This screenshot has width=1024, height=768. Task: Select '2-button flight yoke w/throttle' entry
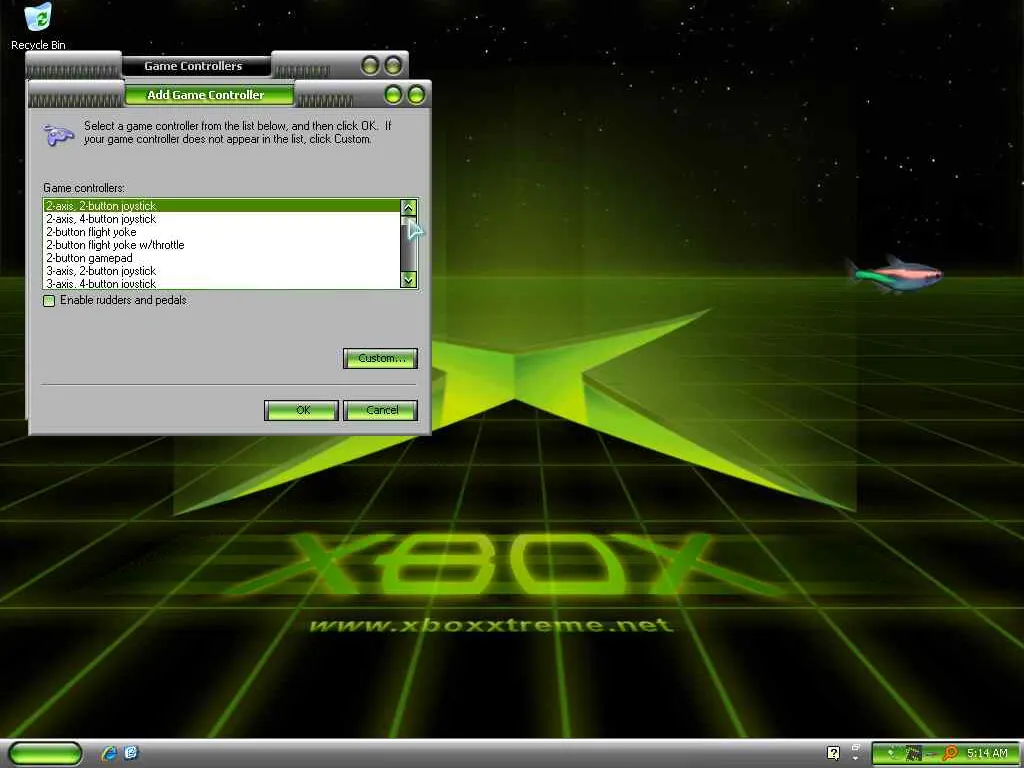[221, 245]
